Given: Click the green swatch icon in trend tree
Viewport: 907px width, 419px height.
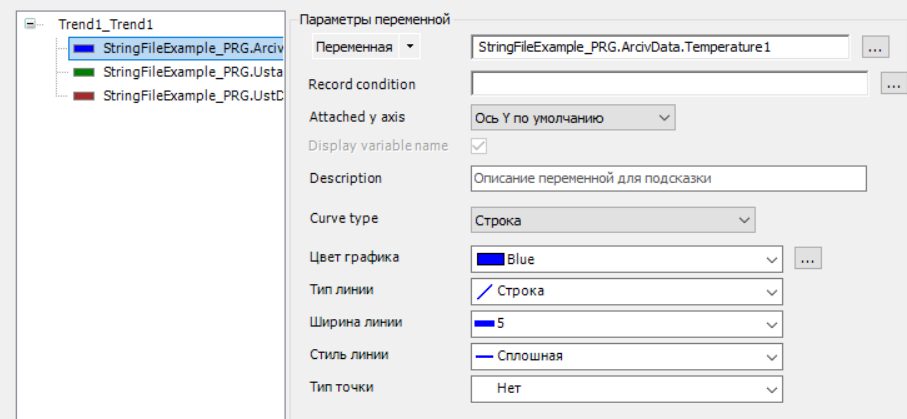Looking at the screenshot, I should click(x=84, y=72).
